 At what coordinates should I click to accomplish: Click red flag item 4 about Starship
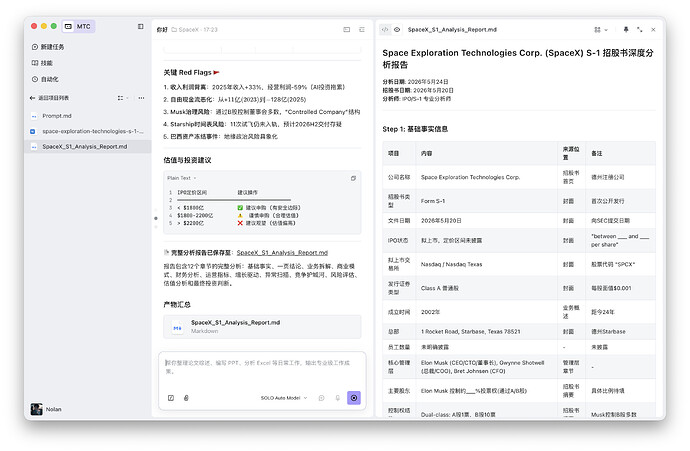[x=252, y=124]
